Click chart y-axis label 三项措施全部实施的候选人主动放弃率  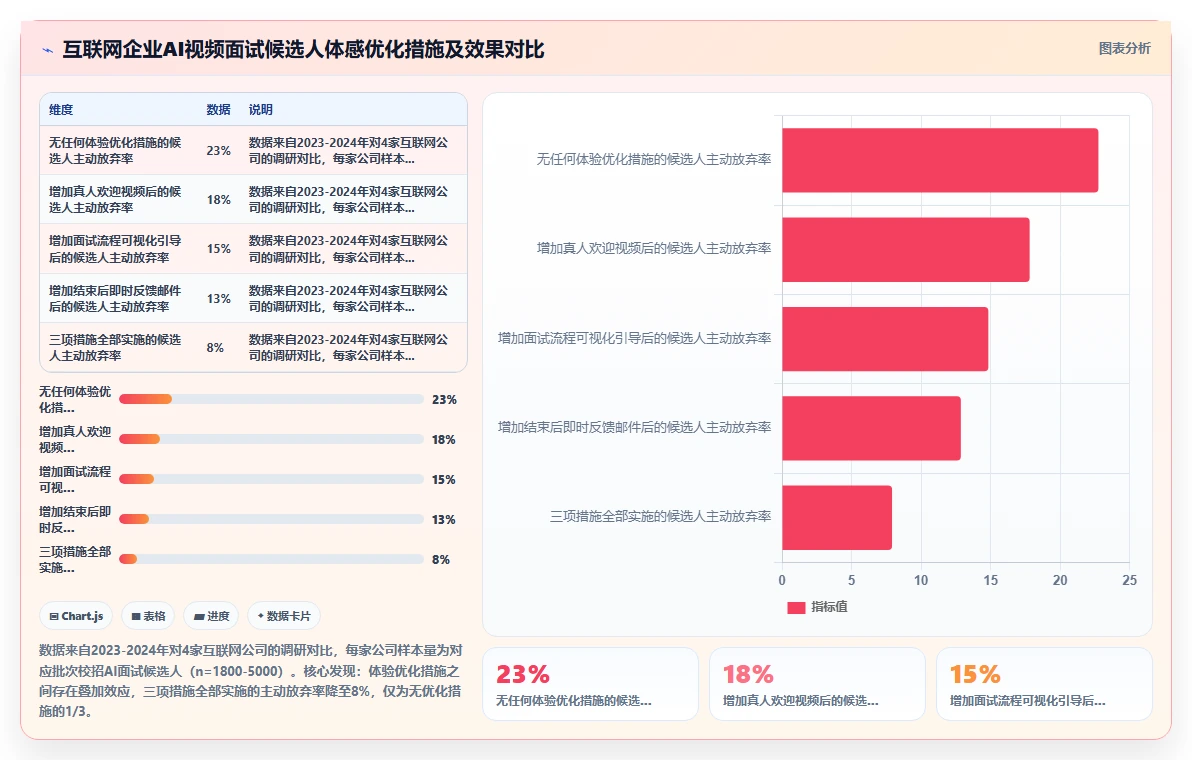tap(661, 517)
